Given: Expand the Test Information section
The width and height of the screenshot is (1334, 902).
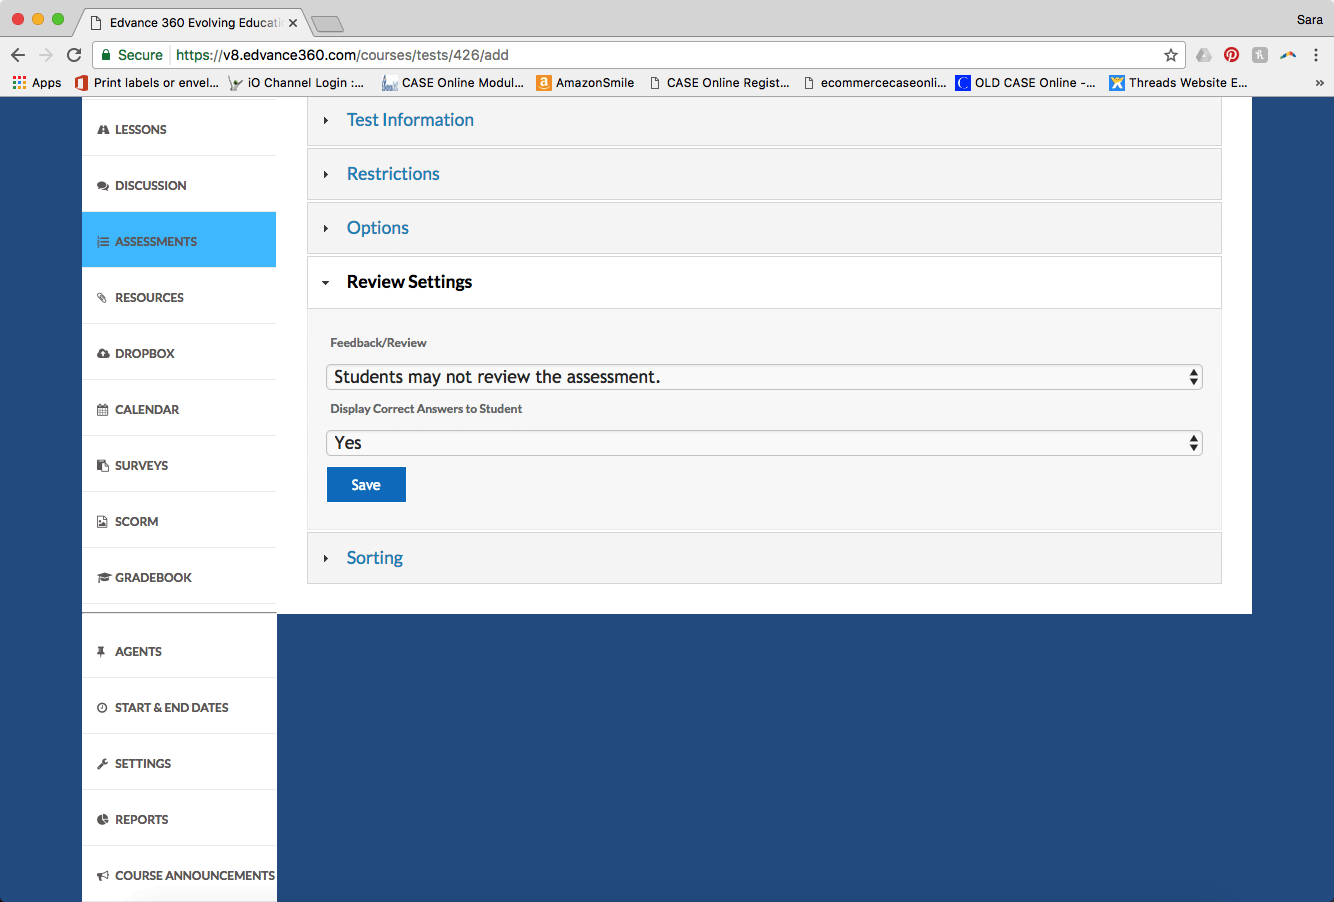Looking at the screenshot, I should [x=410, y=120].
